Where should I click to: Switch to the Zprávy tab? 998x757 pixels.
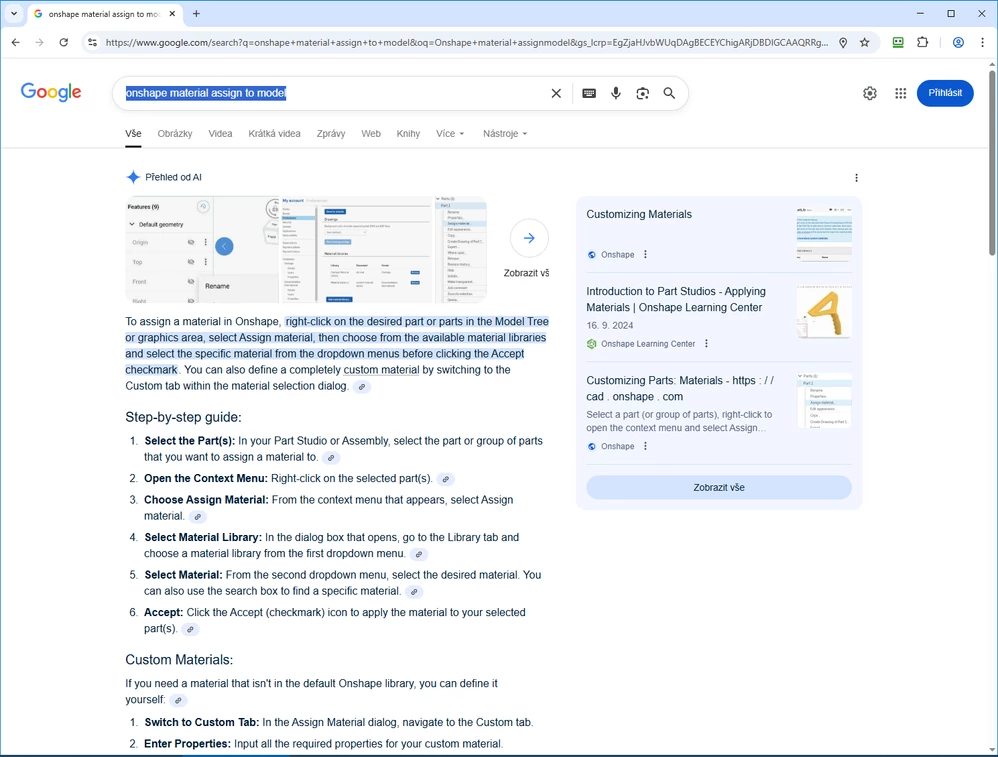330,133
